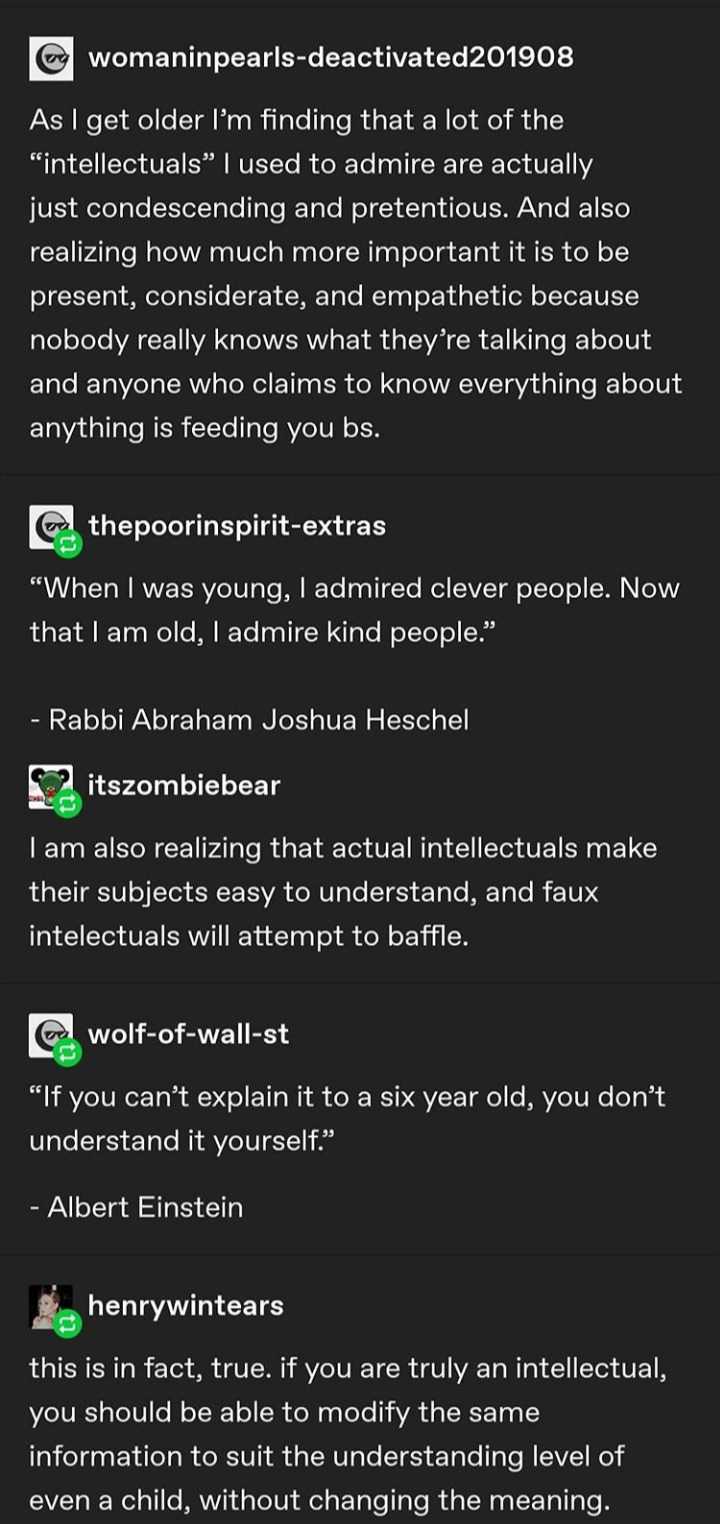720x1524 pixels.
Task: Select the original post text about intellectuals
Action: [350, 273]
